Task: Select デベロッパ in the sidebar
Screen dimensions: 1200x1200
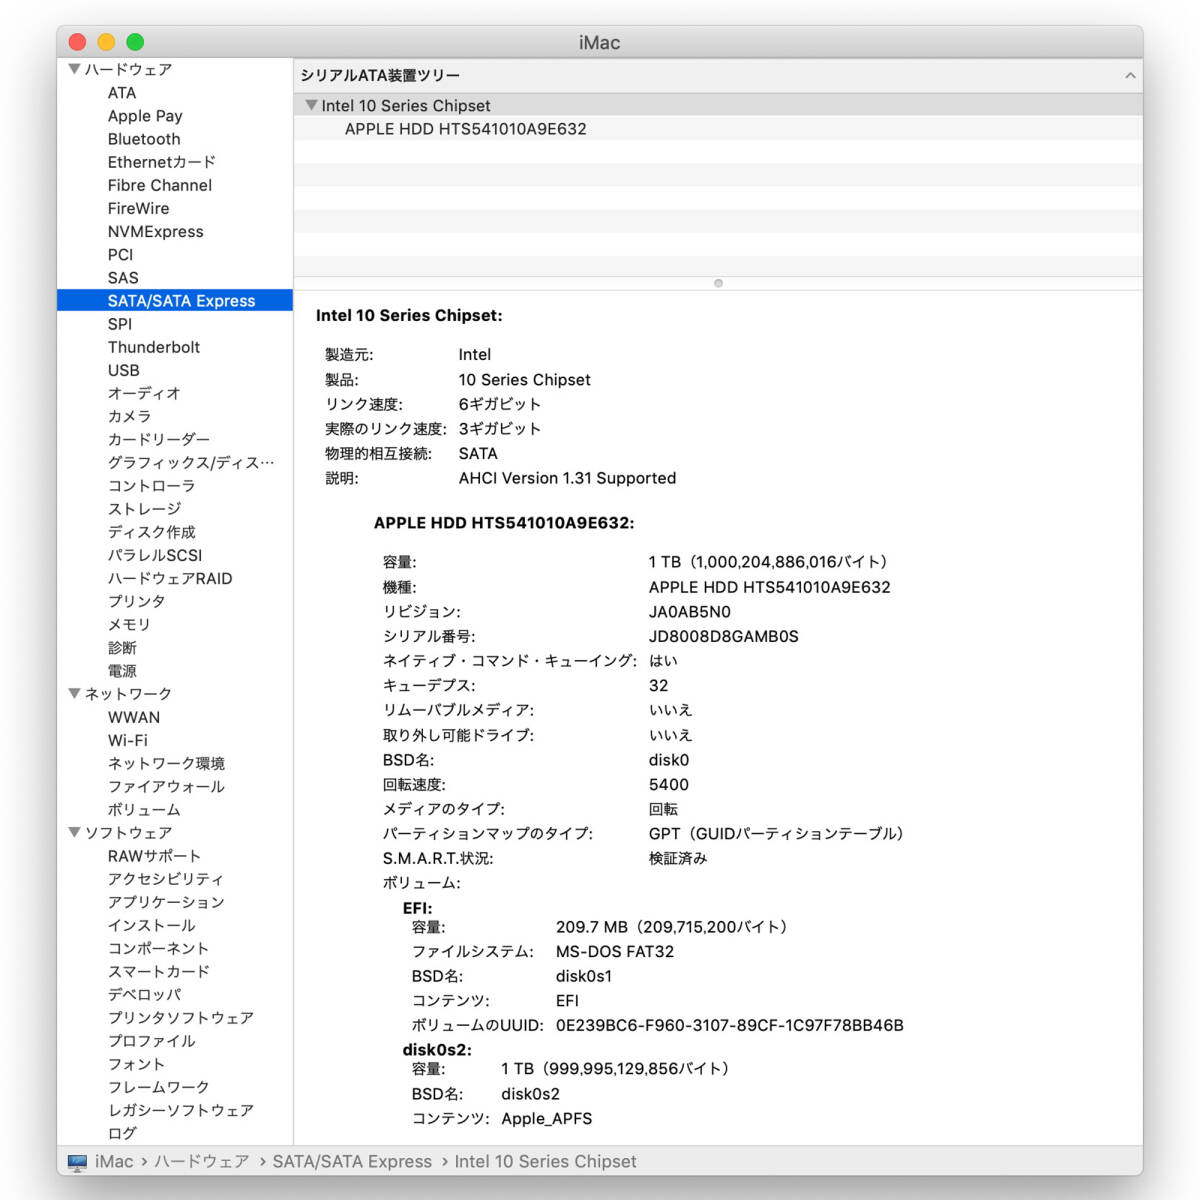Action: (x=145, y=994)
